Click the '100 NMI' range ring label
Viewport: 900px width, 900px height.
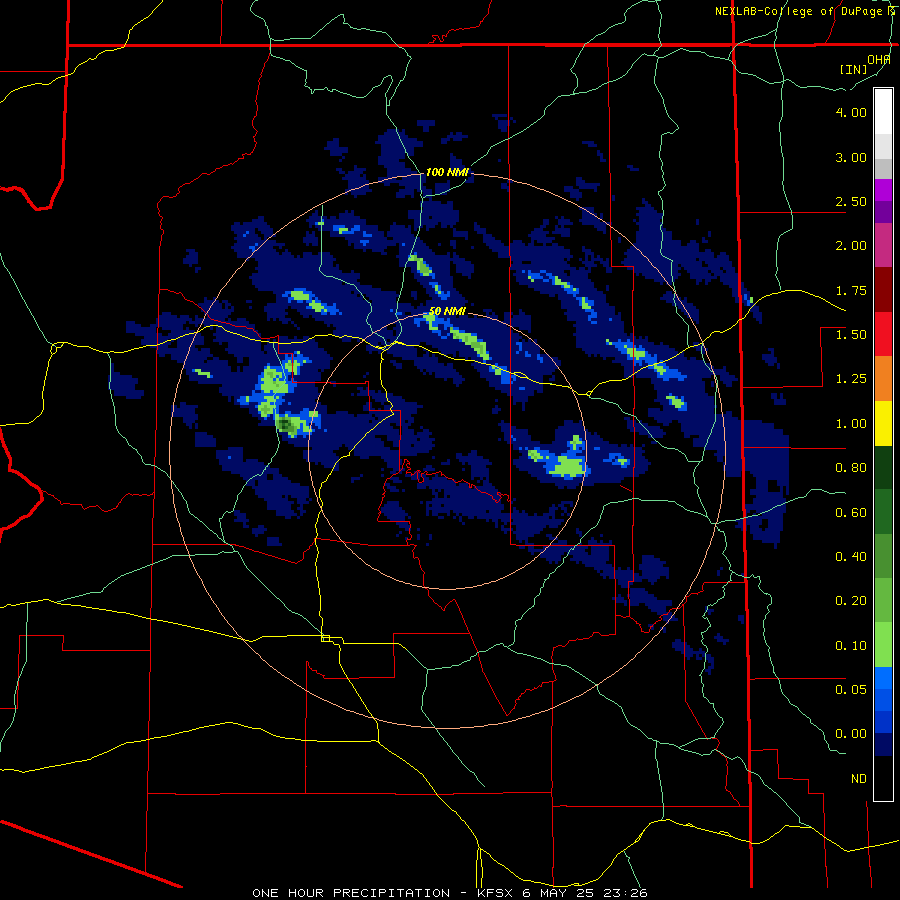pos(447,172)
